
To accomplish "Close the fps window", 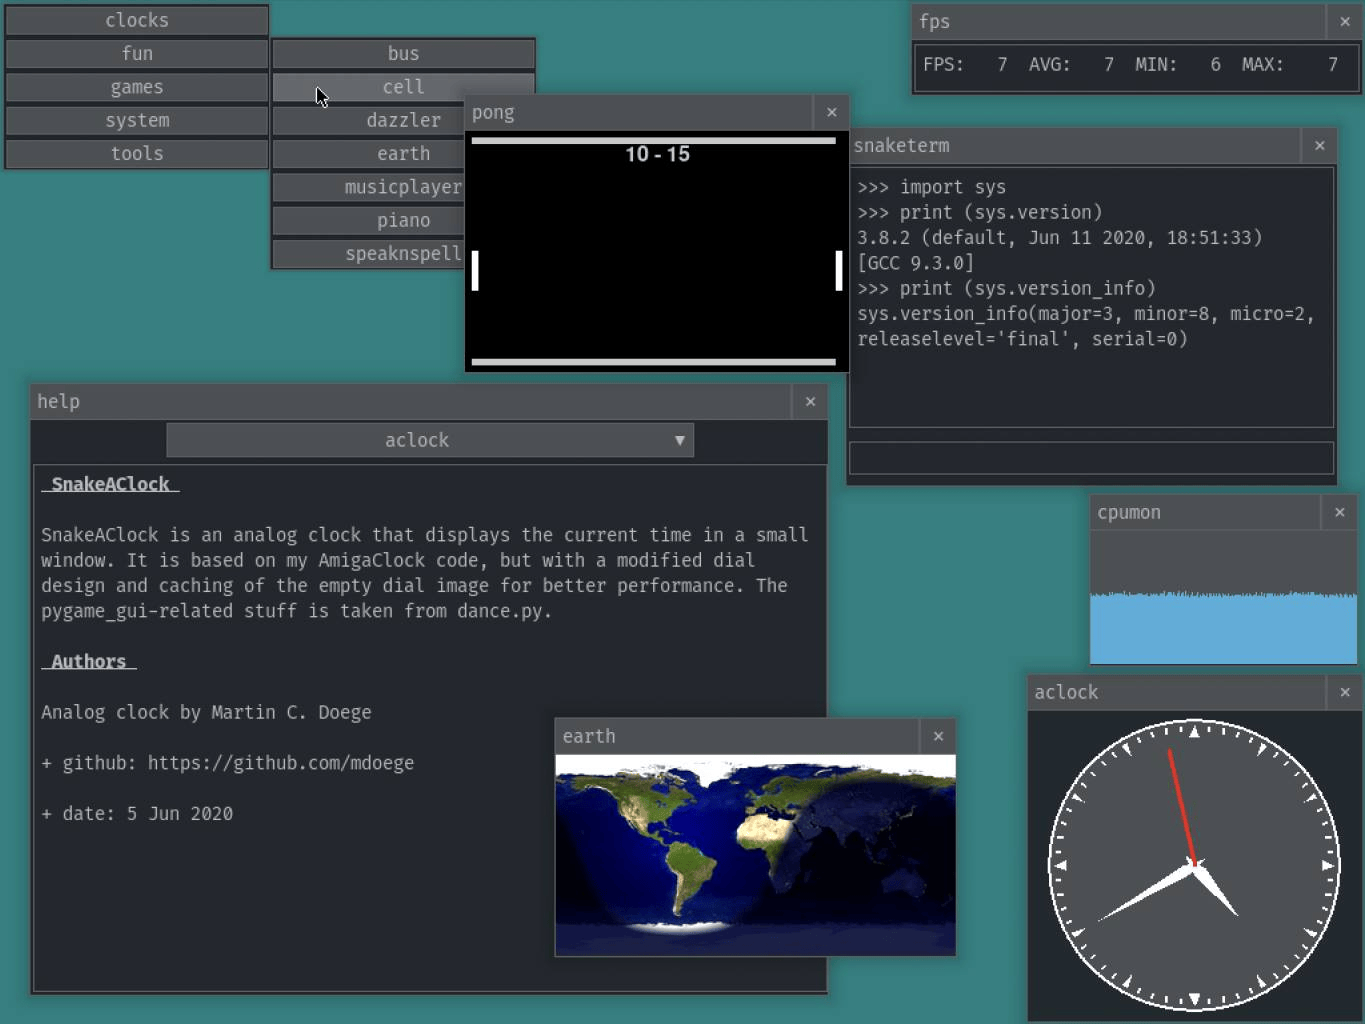I will 1344,21.
